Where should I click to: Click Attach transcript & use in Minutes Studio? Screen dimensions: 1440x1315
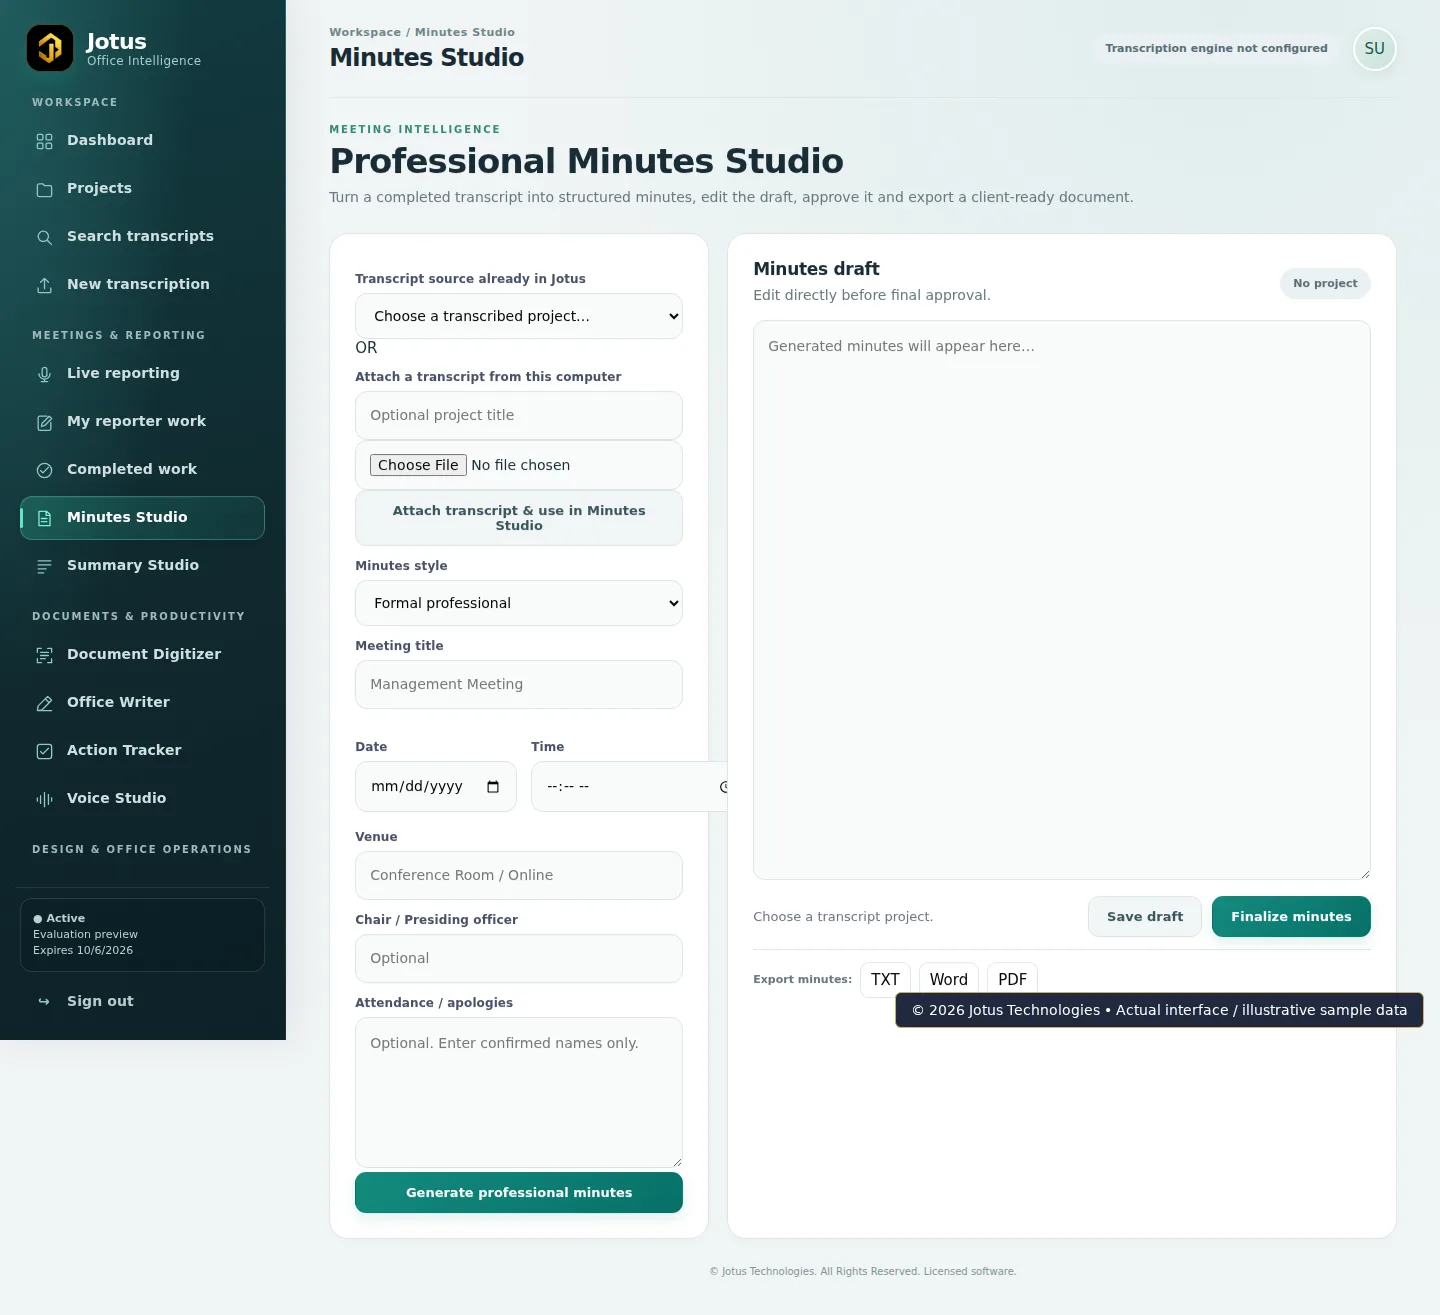click(519, 518)
